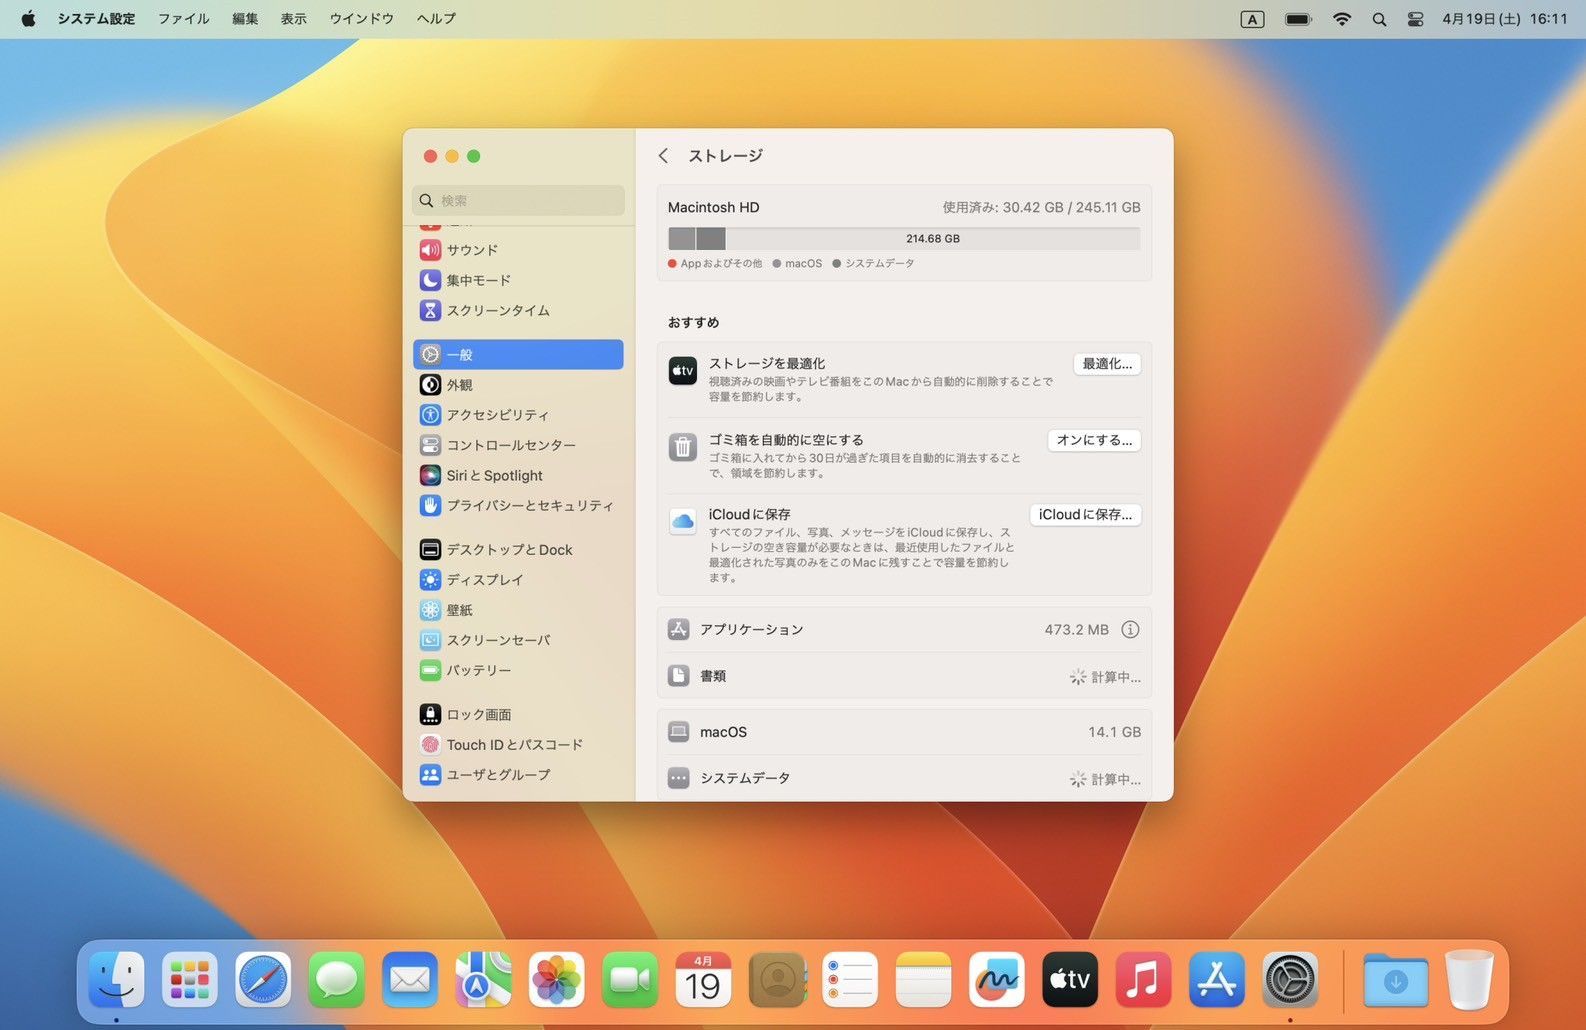1586x1030 pixels.
Task: Open Trash in the Dock
Action: [1469, 979]
